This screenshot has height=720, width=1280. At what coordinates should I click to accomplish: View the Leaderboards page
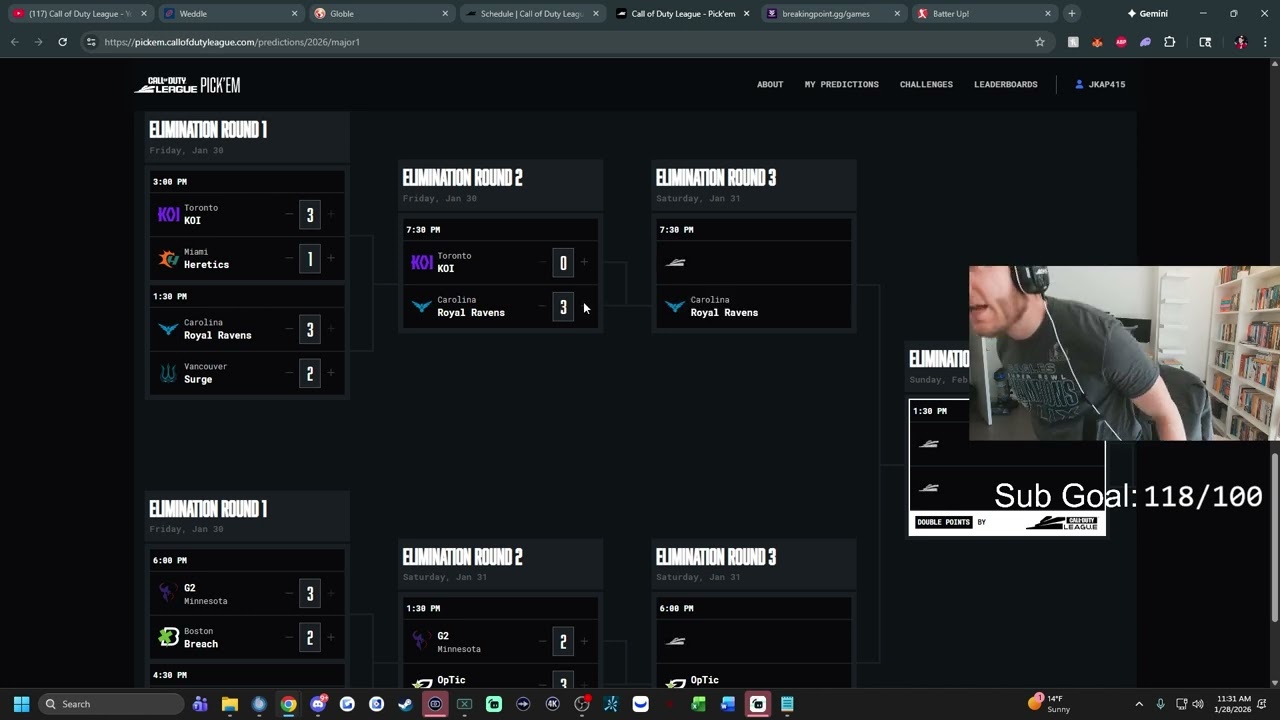1006,85
